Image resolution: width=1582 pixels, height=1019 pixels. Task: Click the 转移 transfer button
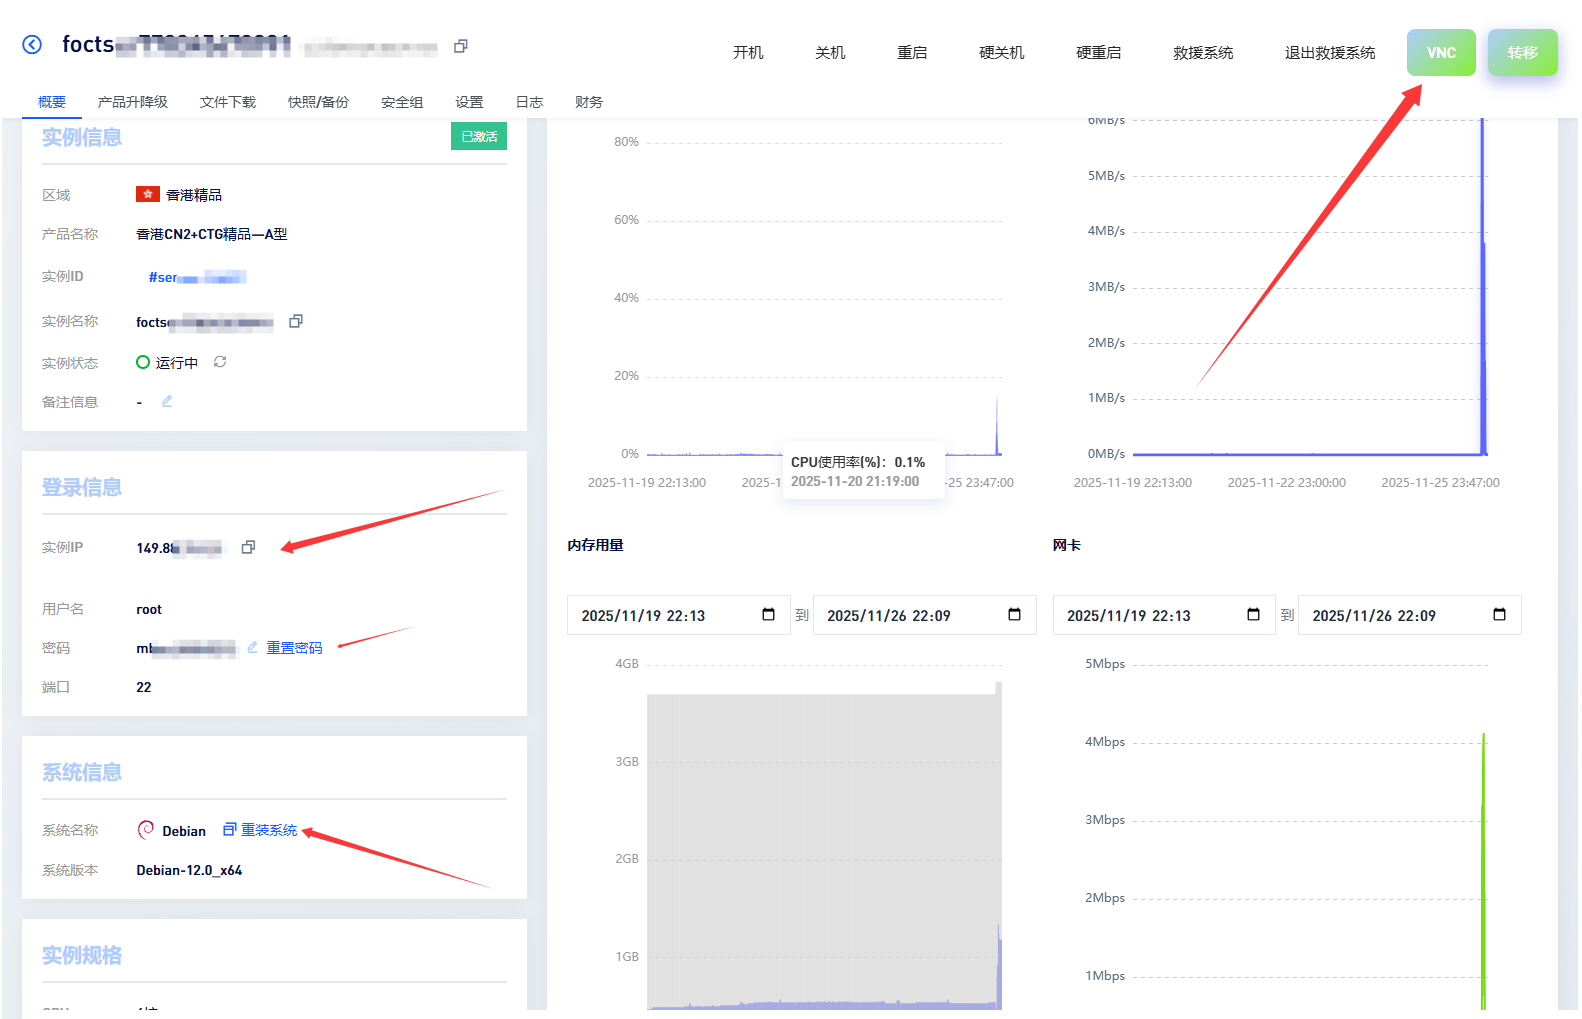coord(1522,53)
